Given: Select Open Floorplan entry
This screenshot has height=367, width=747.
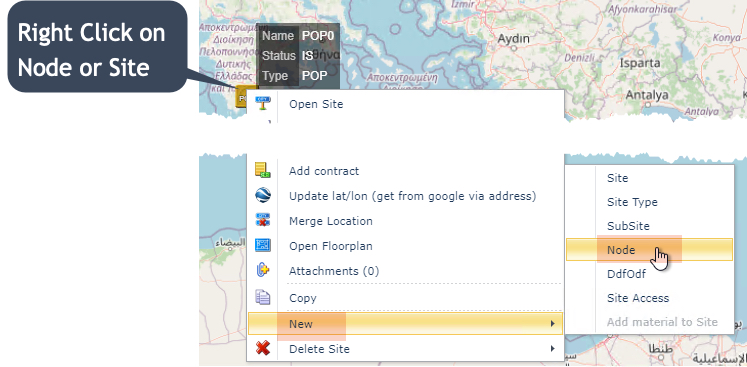Looking at the screenshot, I should point(405,246).
